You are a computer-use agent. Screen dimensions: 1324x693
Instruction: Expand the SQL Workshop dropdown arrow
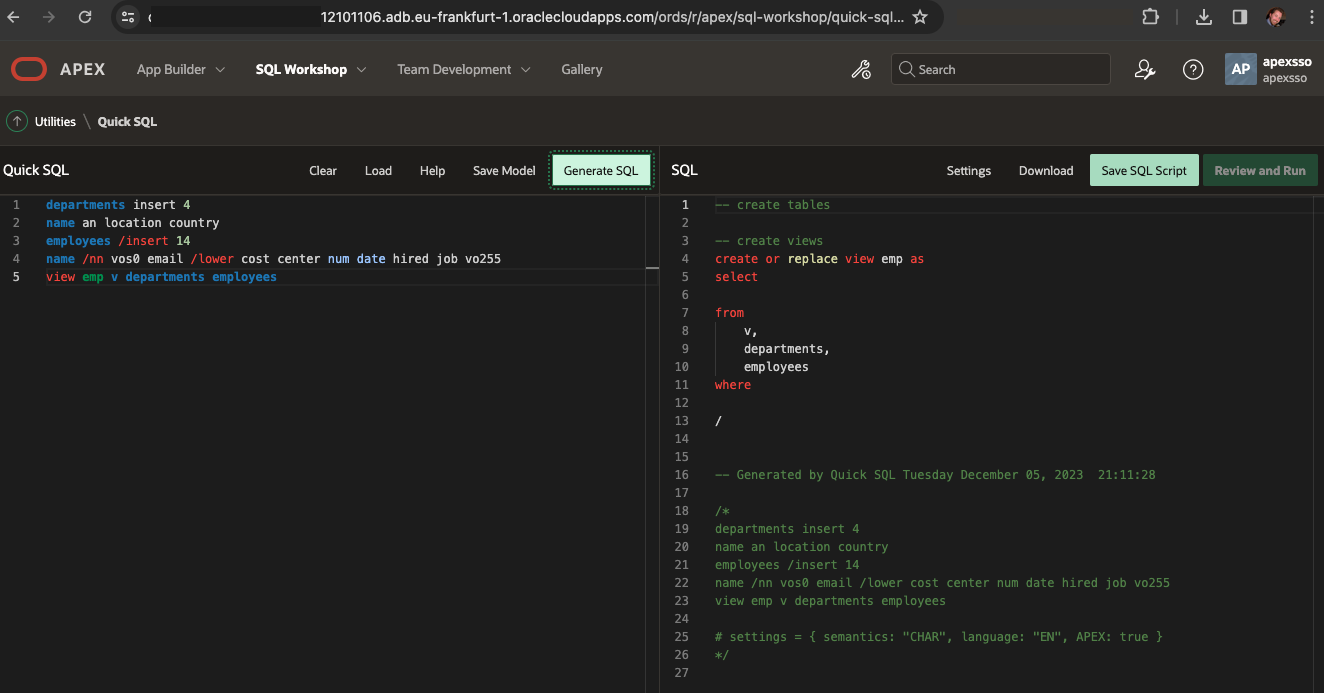(x=361, y=69)
